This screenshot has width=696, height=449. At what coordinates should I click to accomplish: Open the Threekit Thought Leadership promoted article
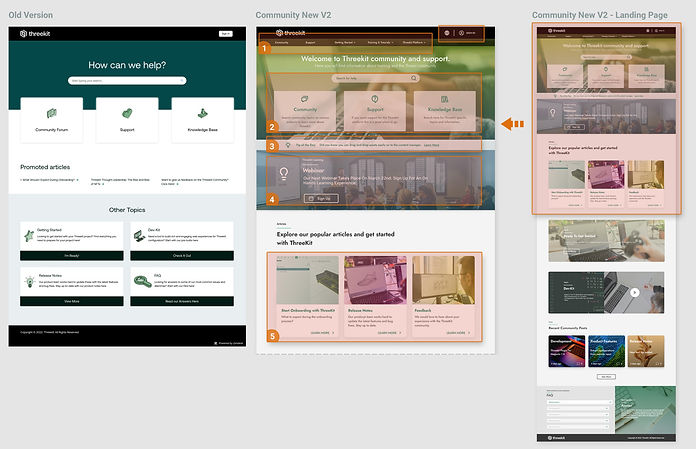120,181
